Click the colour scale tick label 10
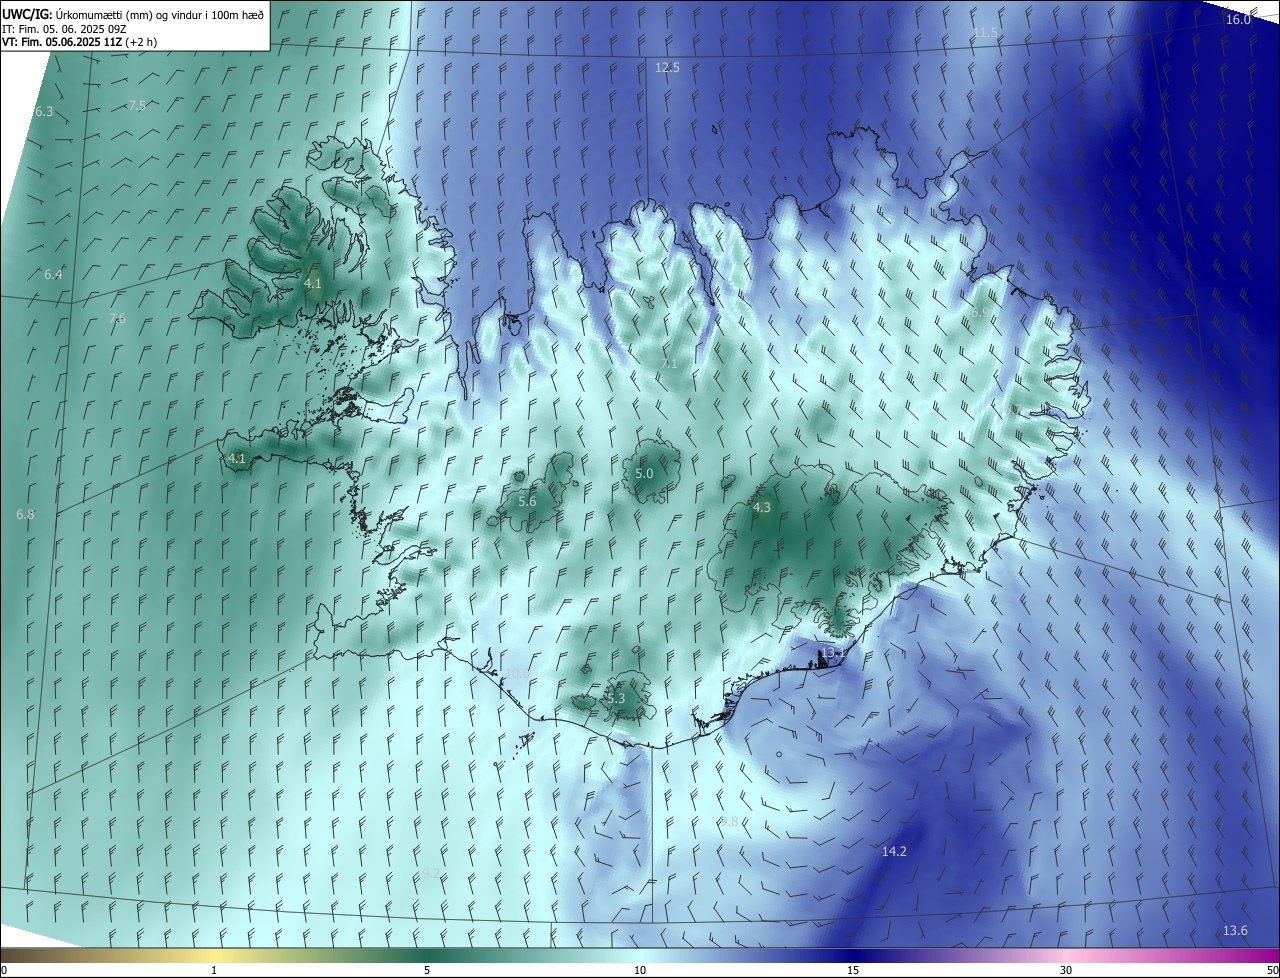This screenshot has width=1280, height=978. [x=640, y=970]
